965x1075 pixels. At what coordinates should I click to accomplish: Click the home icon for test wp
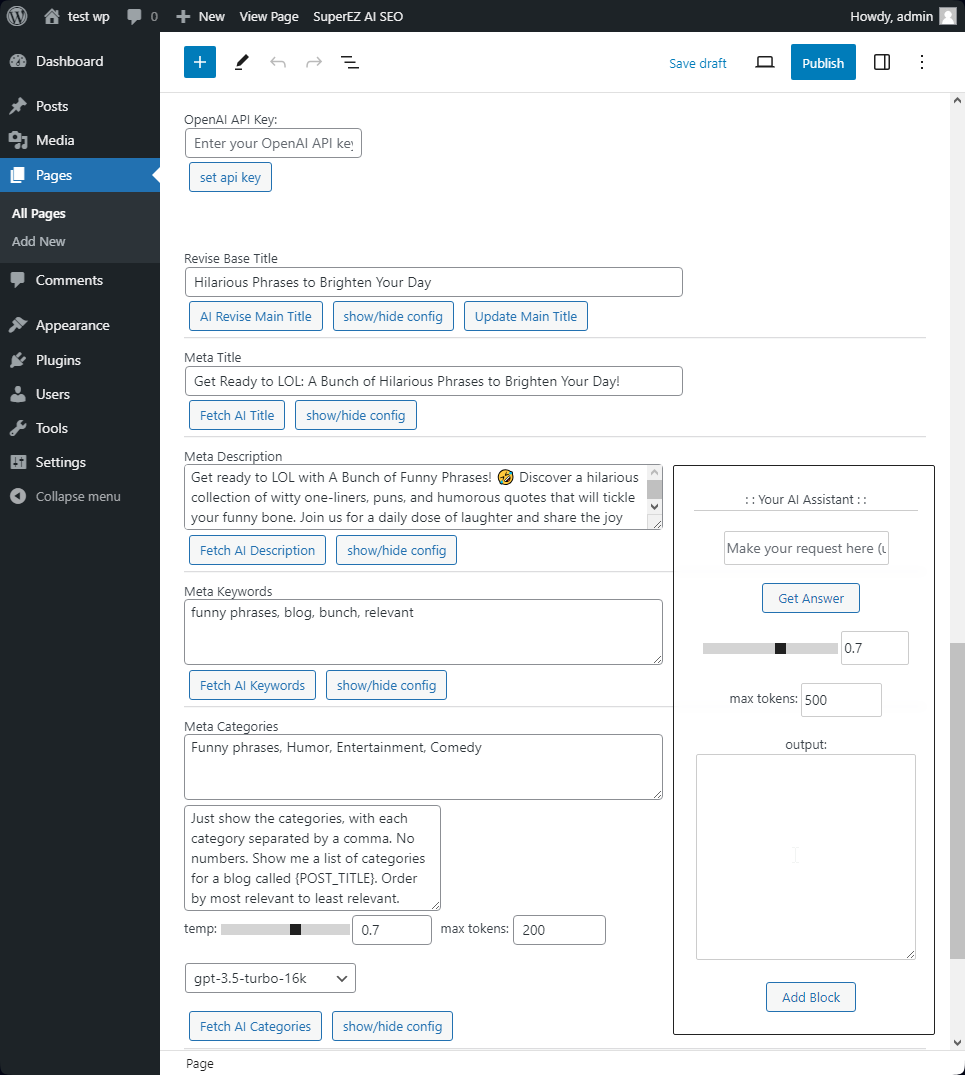pyautogui.click(x=51, y=16)
